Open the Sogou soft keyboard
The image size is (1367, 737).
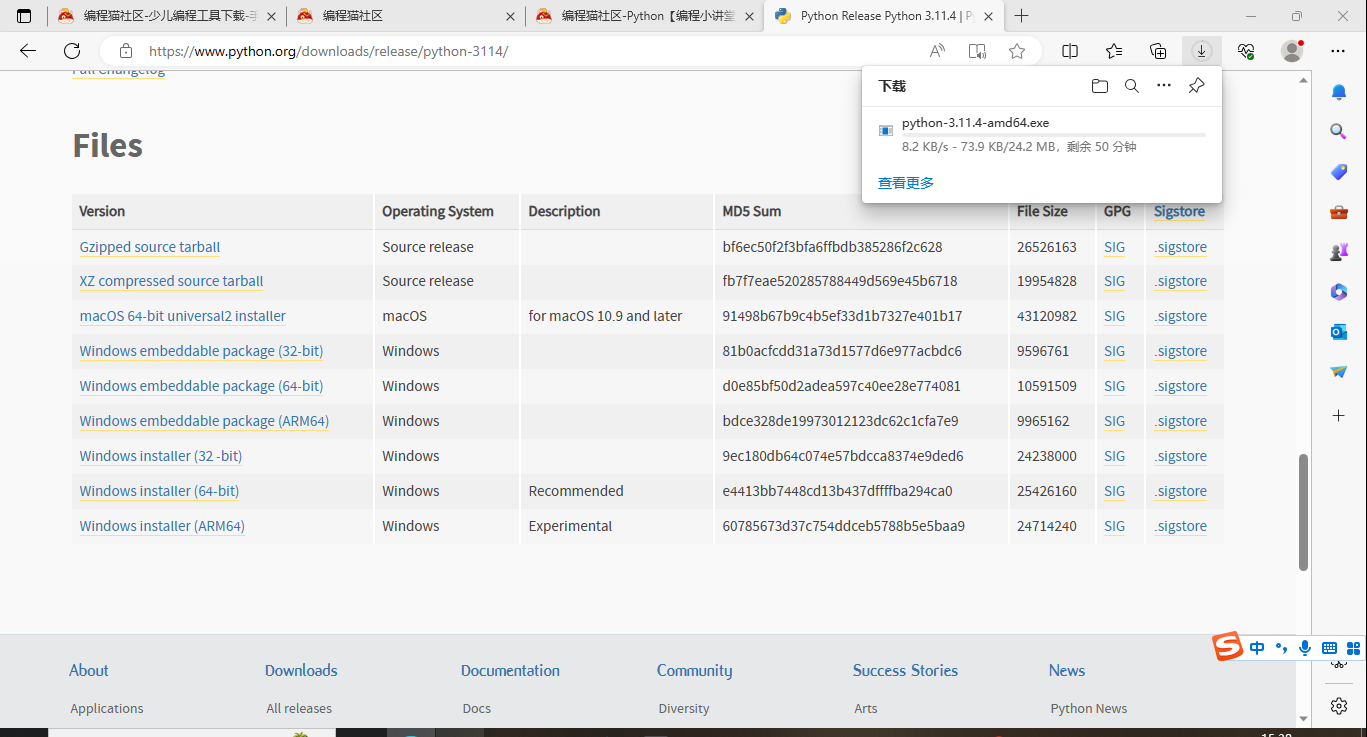[x=1329, y=648]
